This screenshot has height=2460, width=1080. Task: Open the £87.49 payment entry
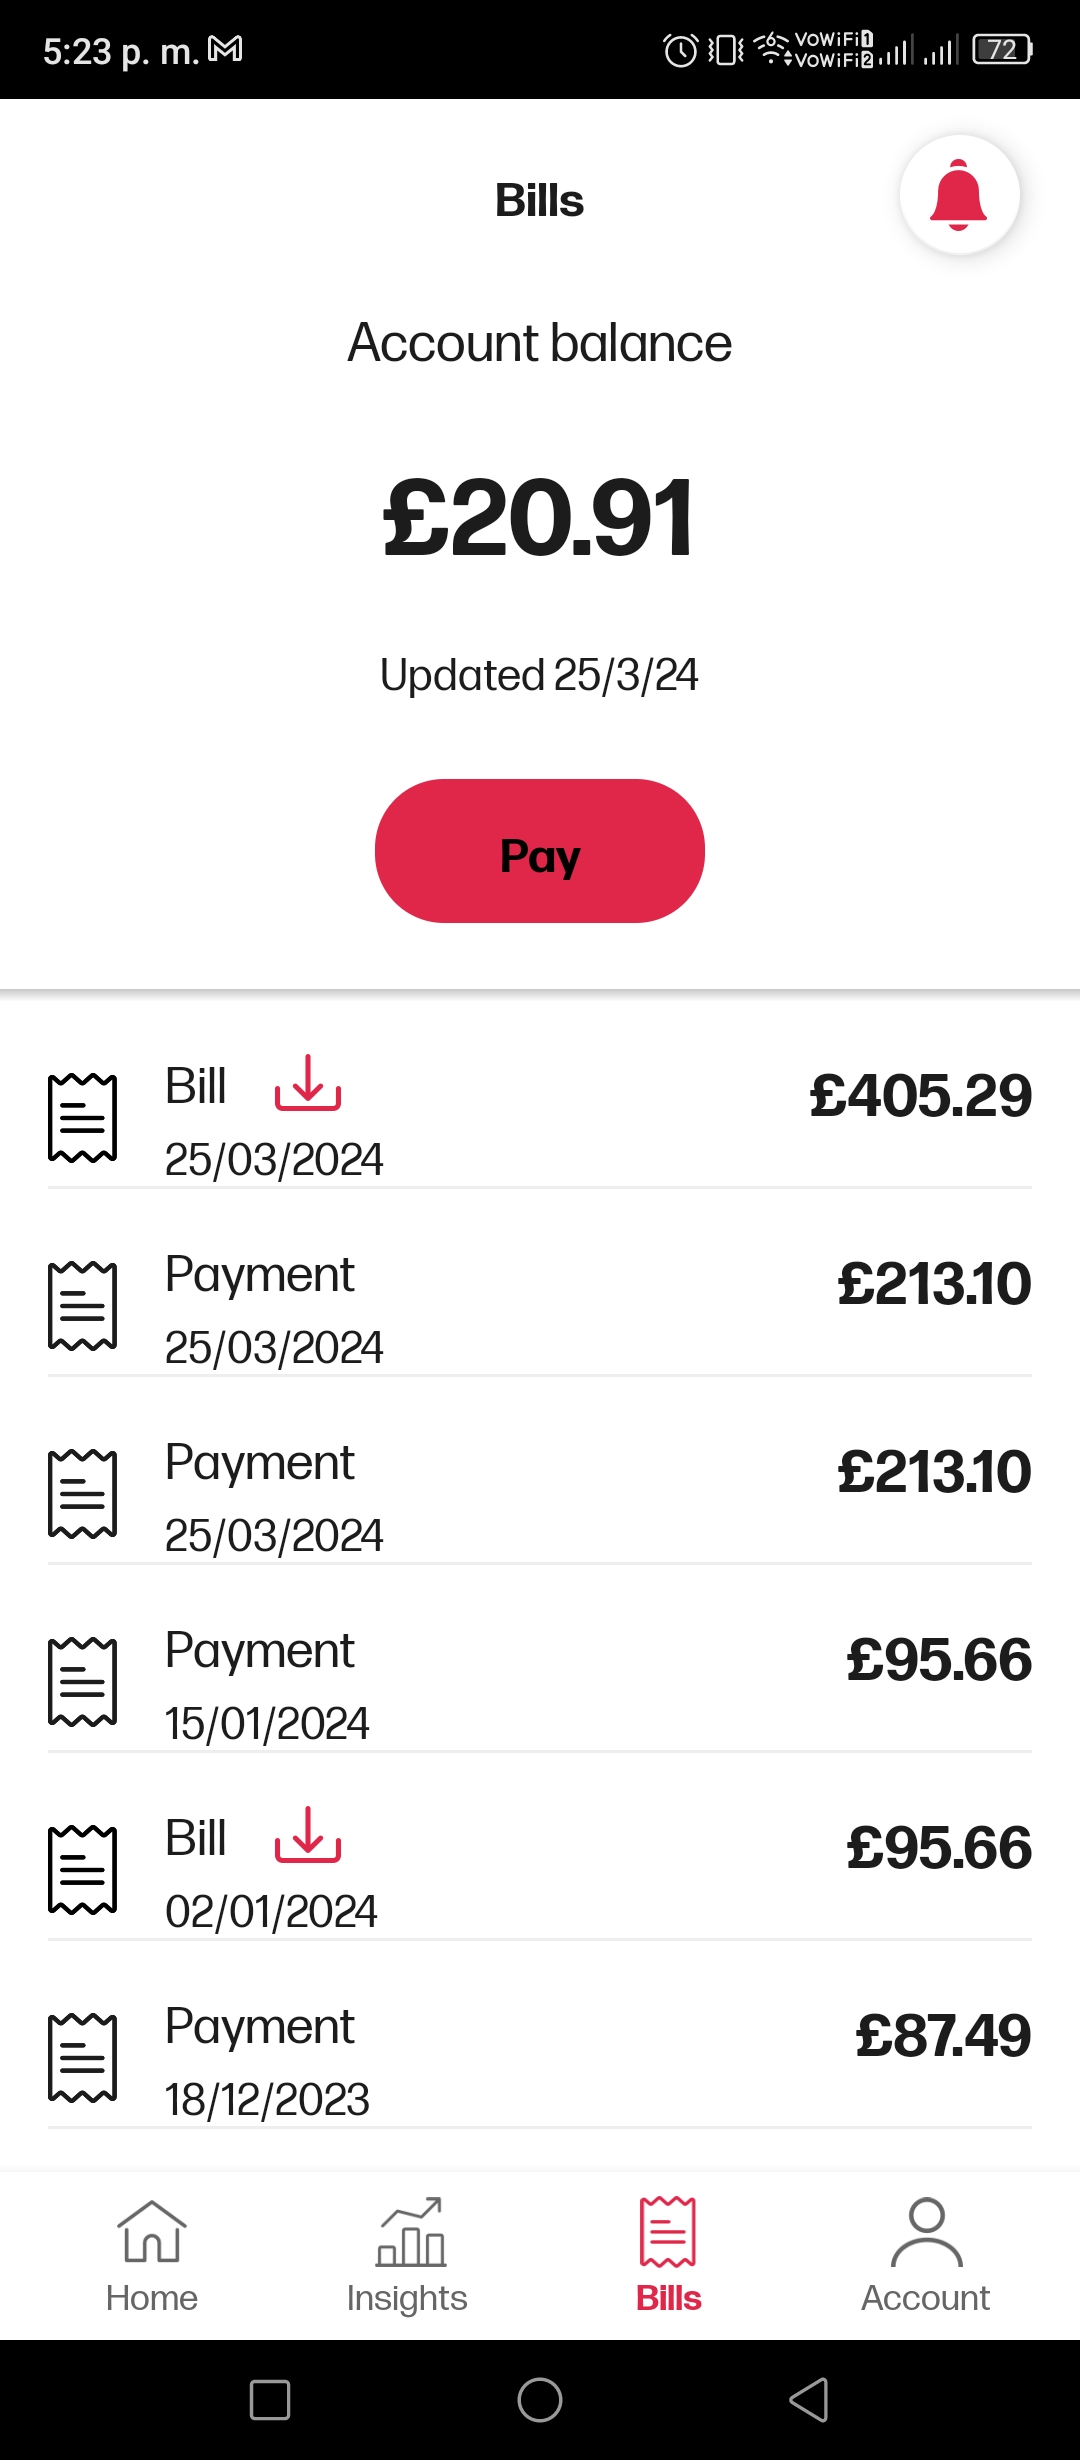click(540, 2058)
